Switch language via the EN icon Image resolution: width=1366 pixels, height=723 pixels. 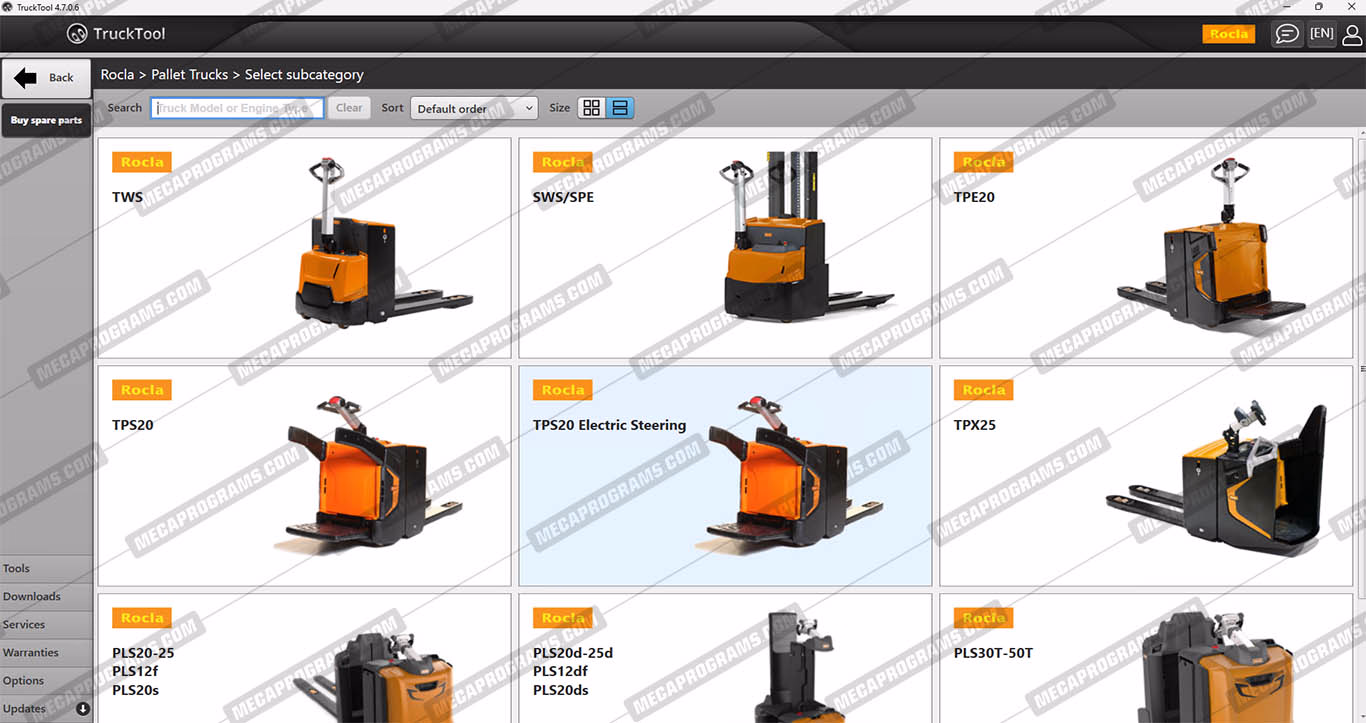click(x=1321, y=33)
